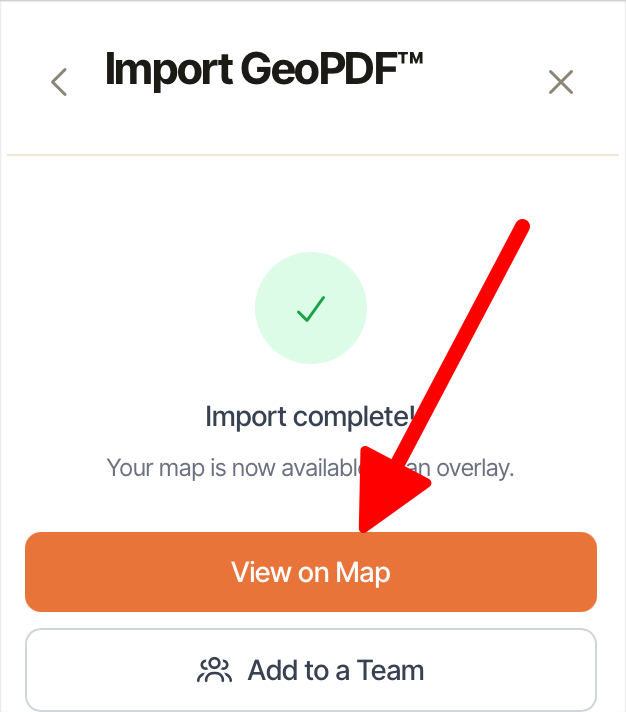Image resolution: width=626 pixels, height=712 pixels.
Task: Click the View on Map button
Action: click(x=311, y=572)
